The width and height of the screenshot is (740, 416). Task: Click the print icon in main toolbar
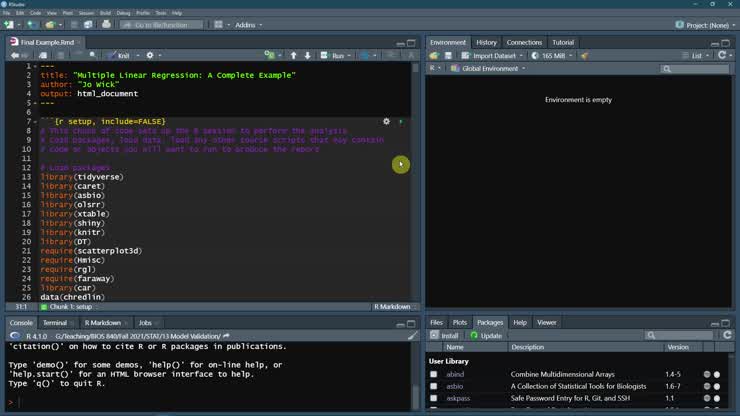coord(106,25)
